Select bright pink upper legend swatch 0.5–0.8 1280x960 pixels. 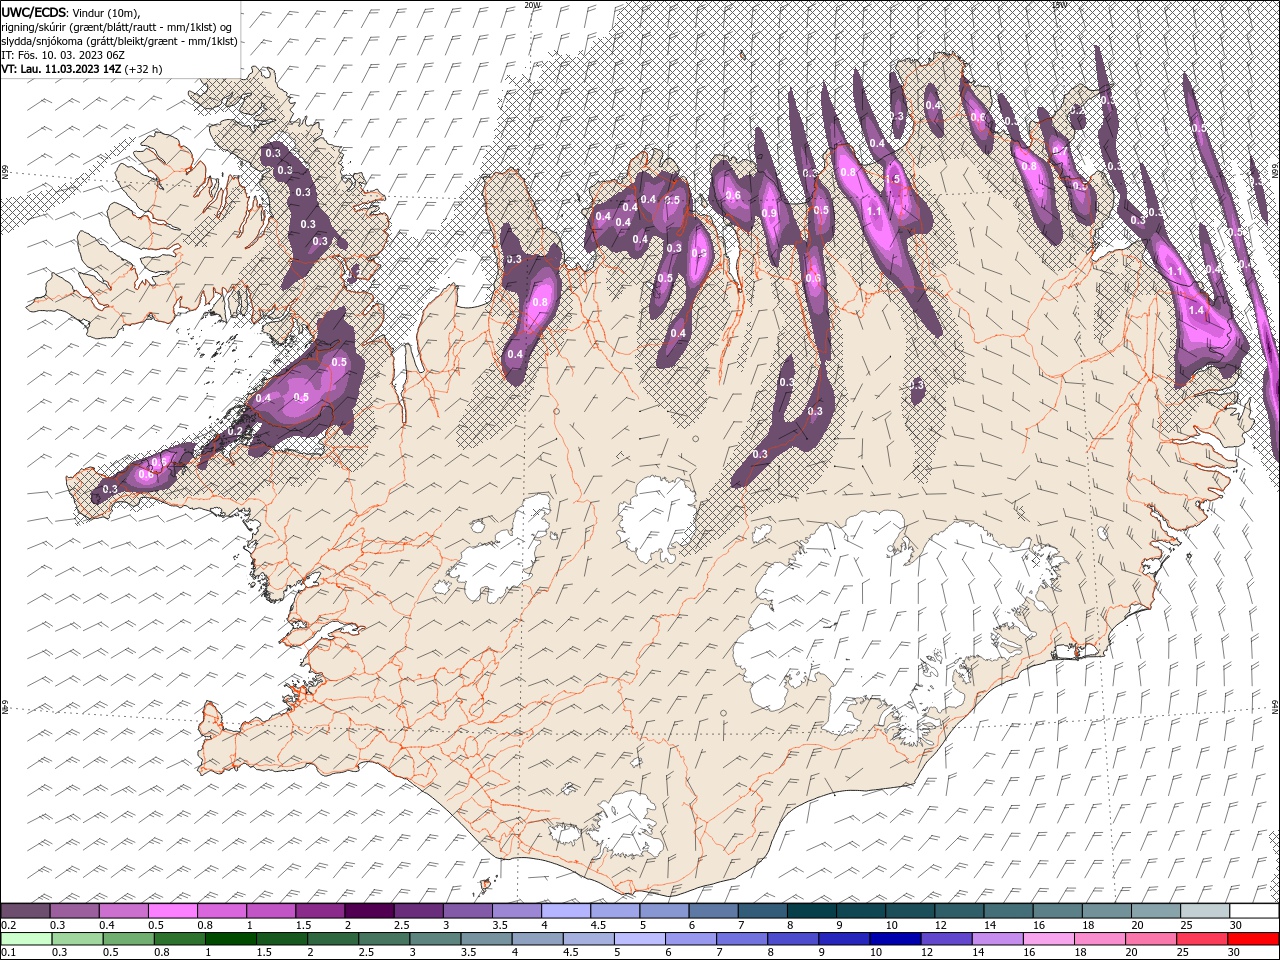tap(172, 911)
